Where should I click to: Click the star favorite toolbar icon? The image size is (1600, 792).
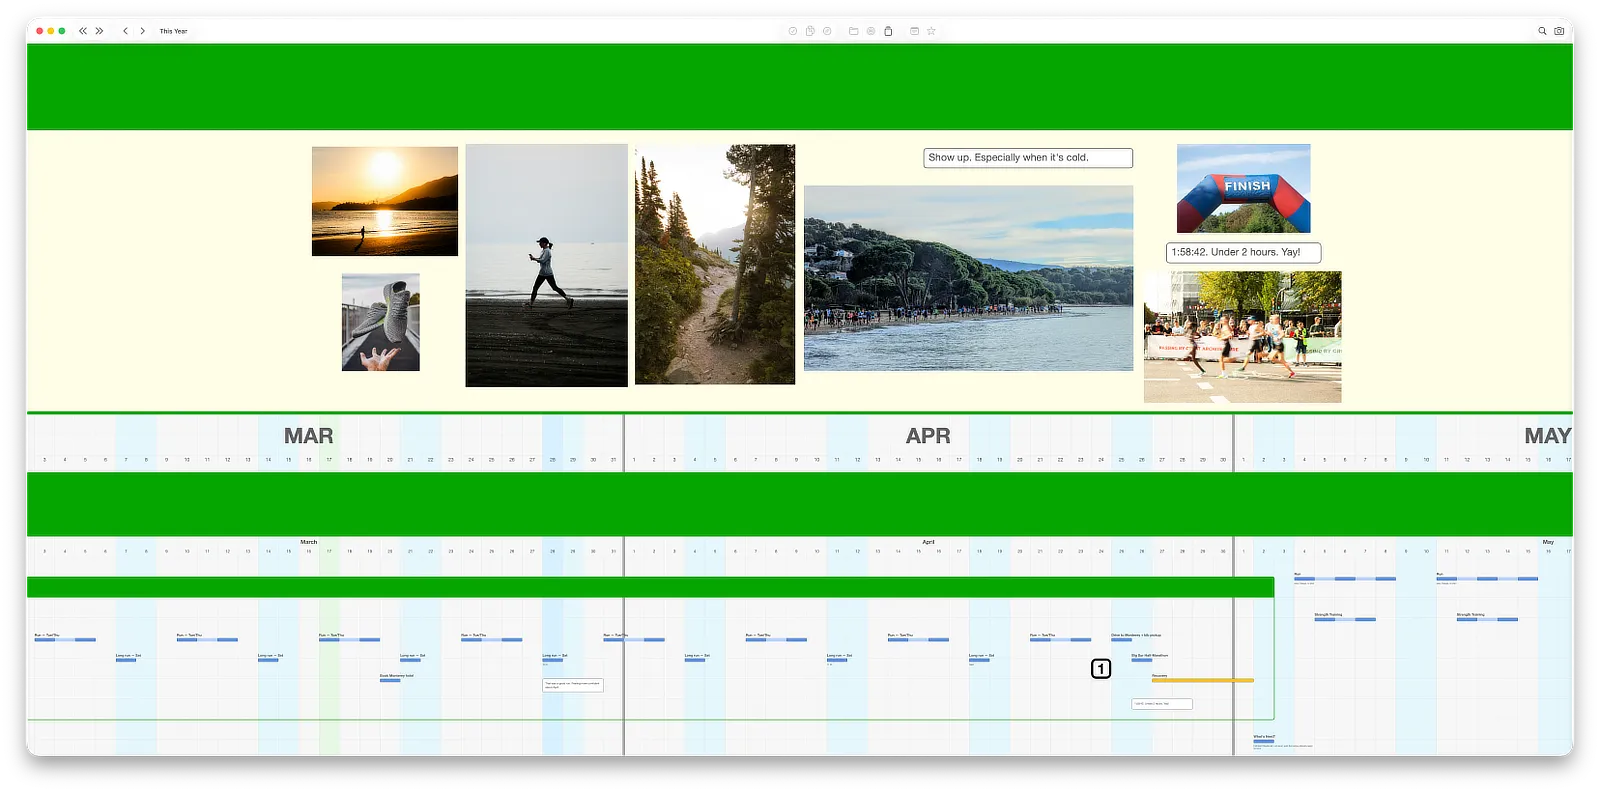pyautogui.click(x=931, y=31)
